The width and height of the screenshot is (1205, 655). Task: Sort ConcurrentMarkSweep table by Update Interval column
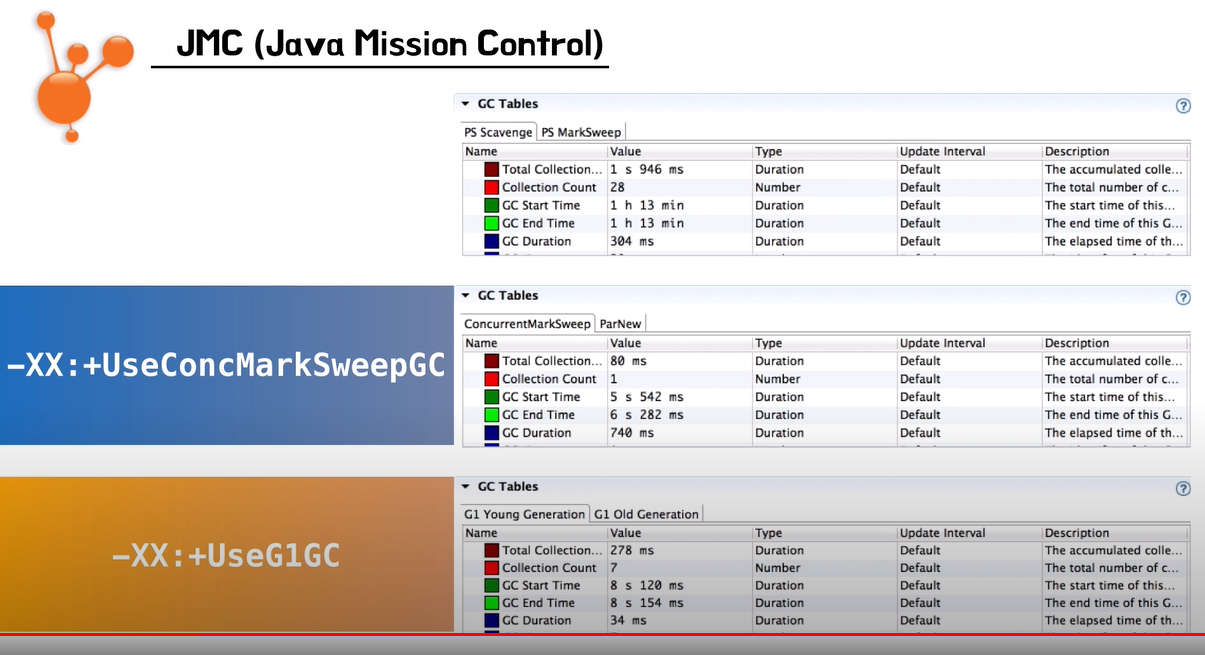[969, 343]
